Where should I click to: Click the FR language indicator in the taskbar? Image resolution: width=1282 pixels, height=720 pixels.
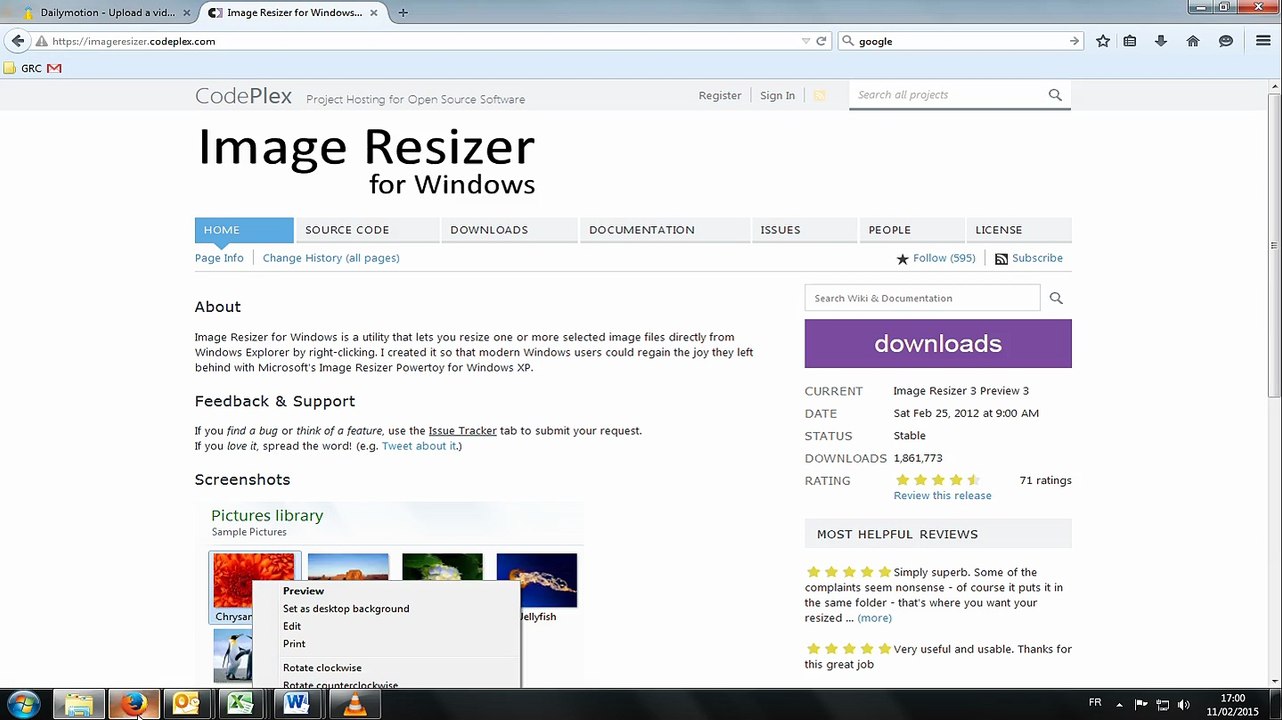pos(1095,703)
